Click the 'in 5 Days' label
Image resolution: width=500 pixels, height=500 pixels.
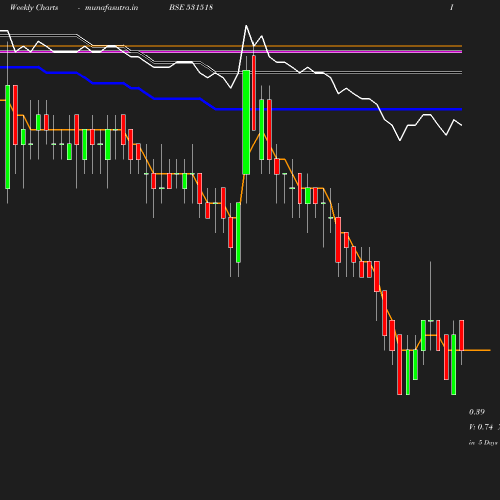[483, 443]
